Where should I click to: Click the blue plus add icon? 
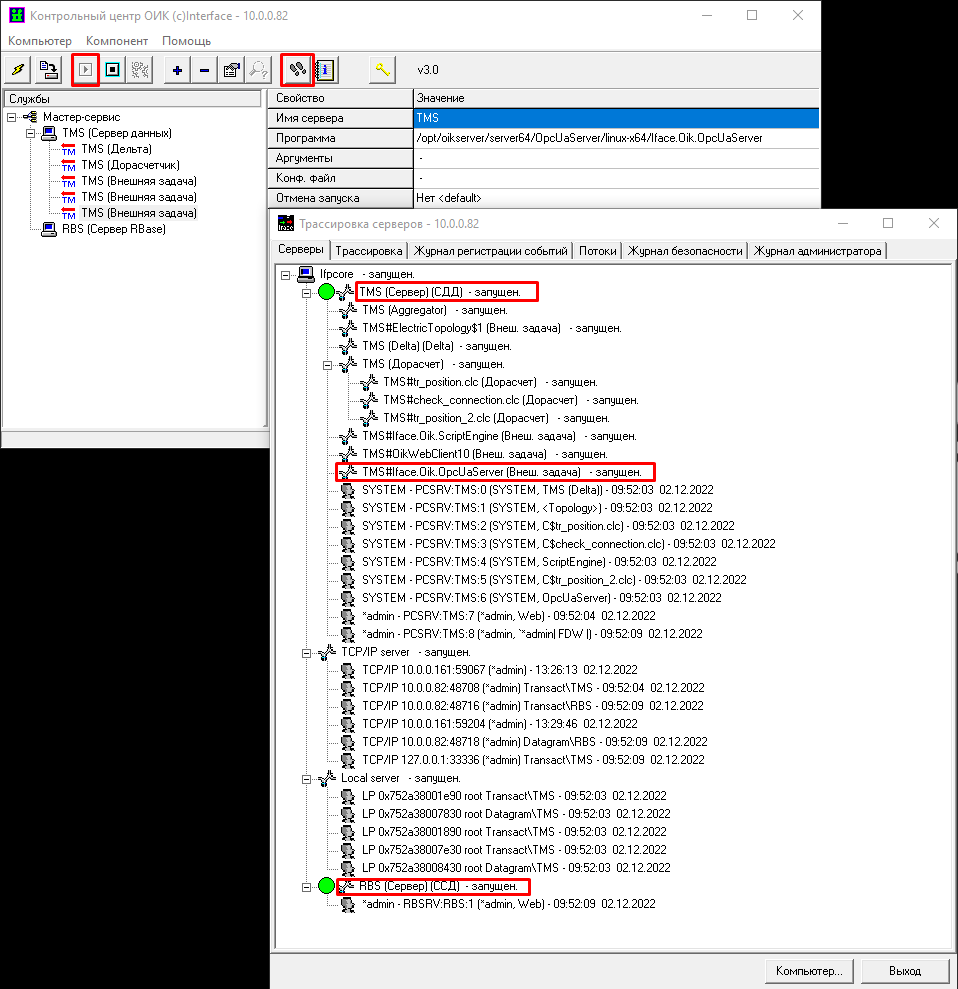click(x=177, y=70)
